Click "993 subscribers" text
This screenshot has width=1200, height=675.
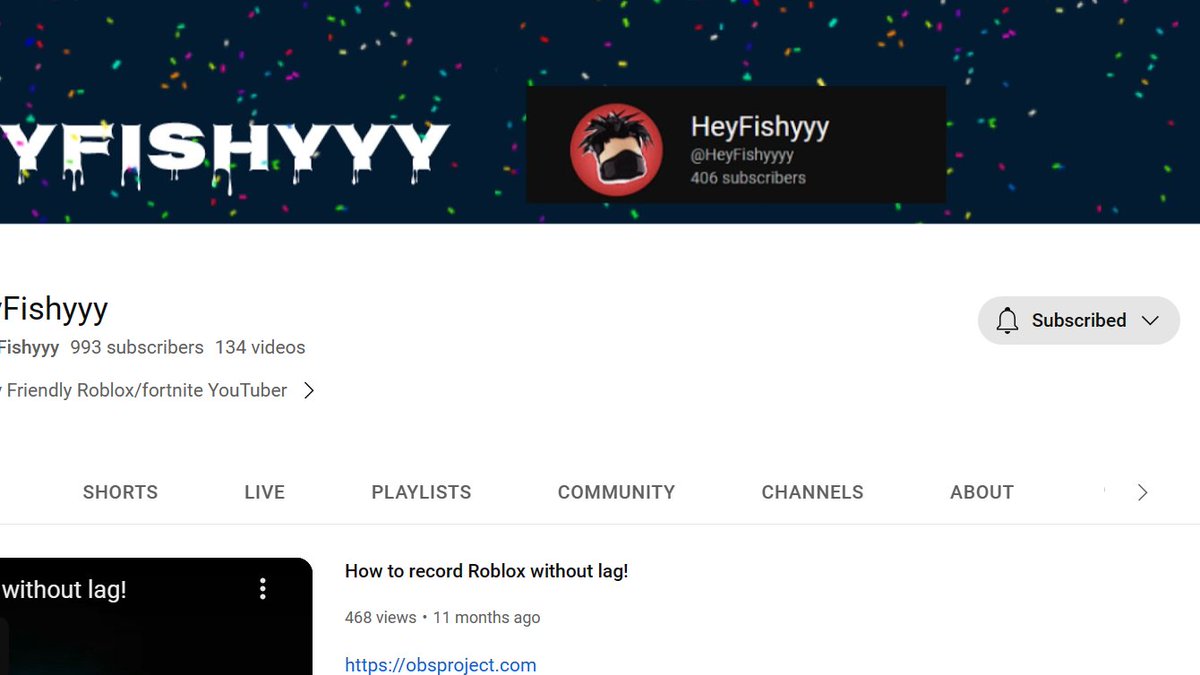[x=137, y=348]
